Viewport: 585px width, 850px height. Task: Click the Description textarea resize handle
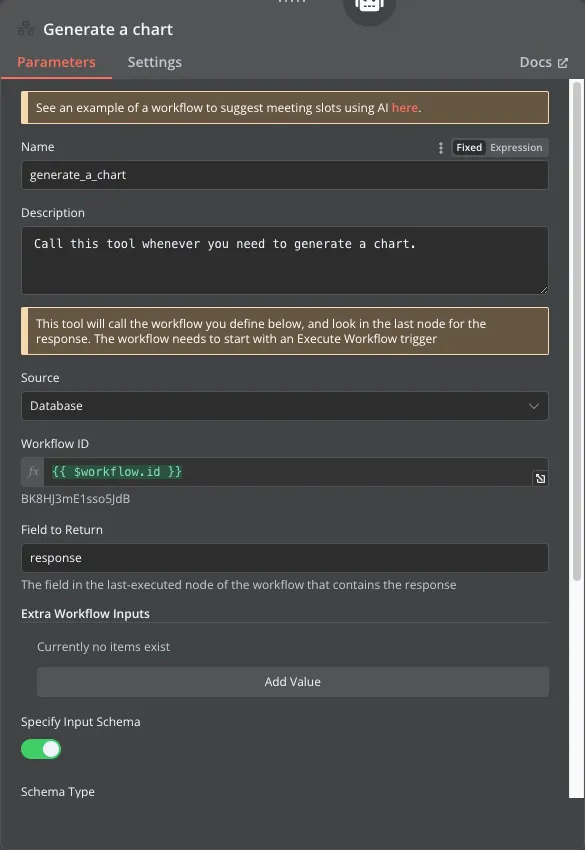[544, 290]
